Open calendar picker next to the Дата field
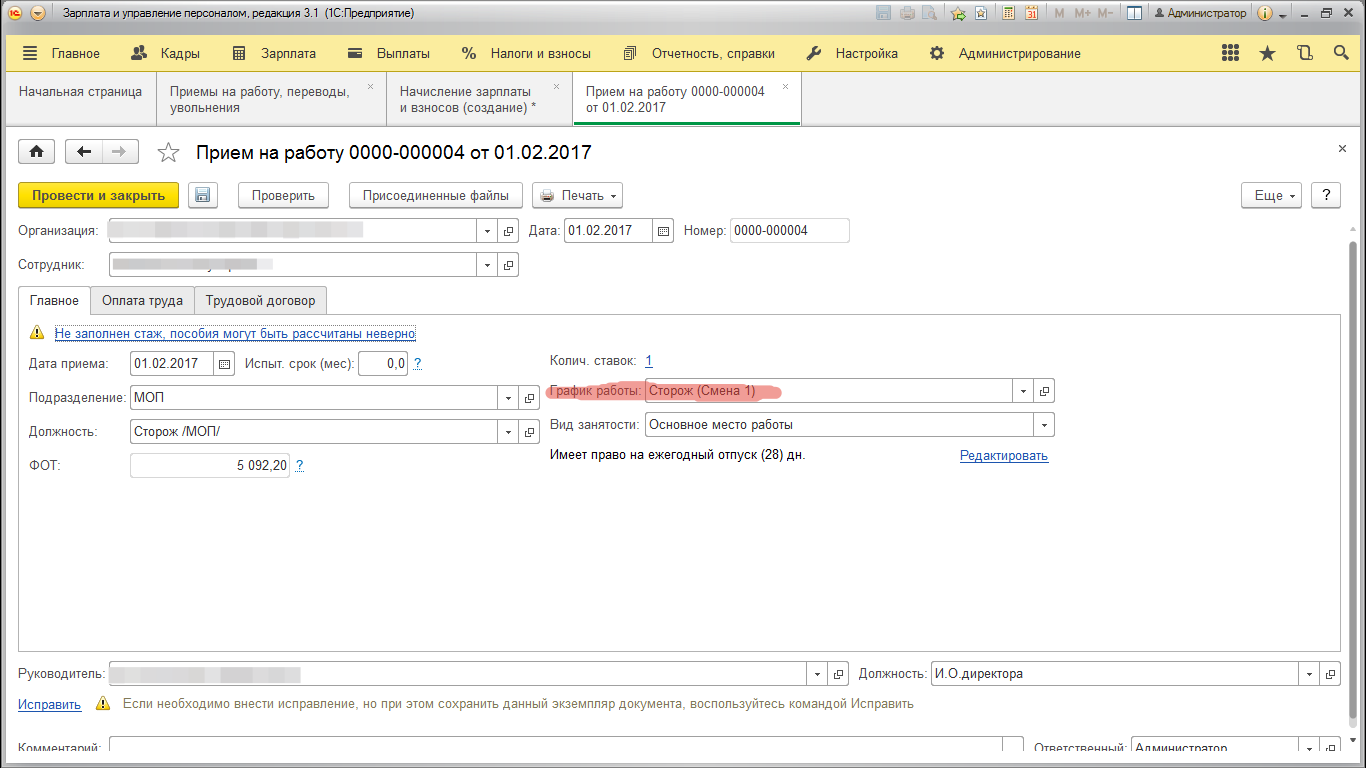The width and height of the screenshot is (1366, 768). pyautogui.click(x=662, y=231)
